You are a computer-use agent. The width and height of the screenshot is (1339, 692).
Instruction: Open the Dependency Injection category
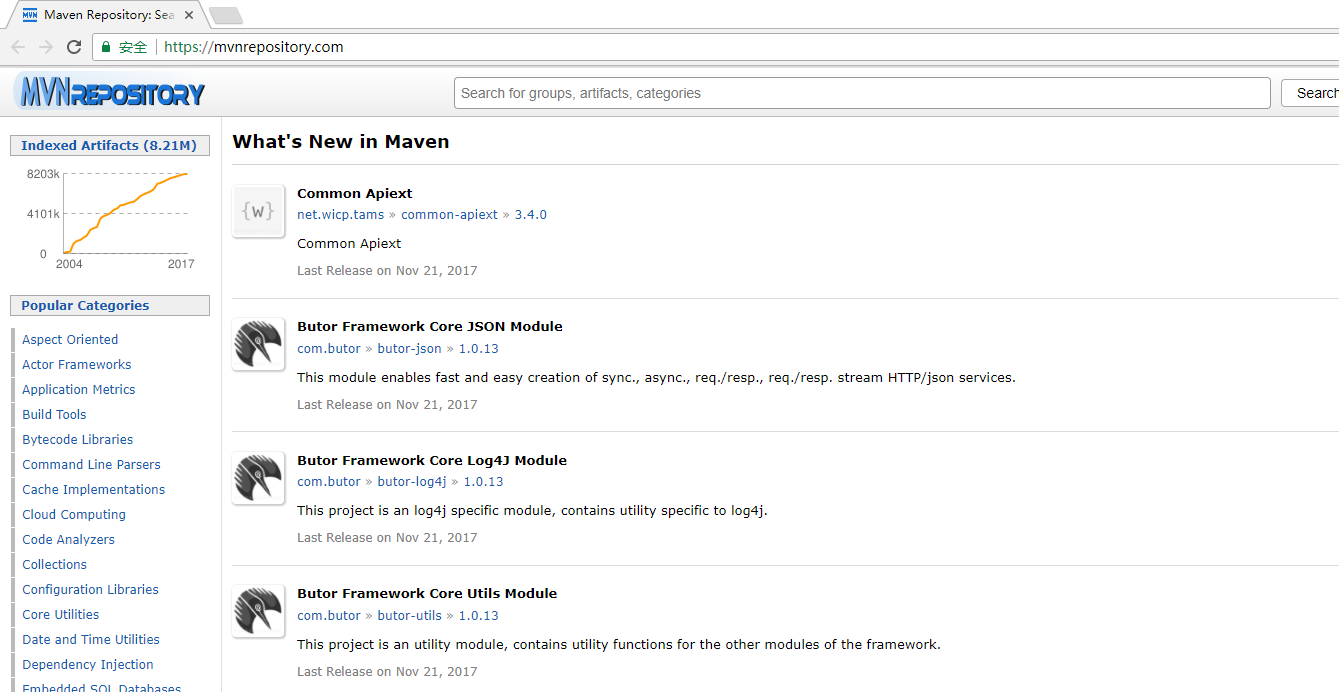pos(88,665)
